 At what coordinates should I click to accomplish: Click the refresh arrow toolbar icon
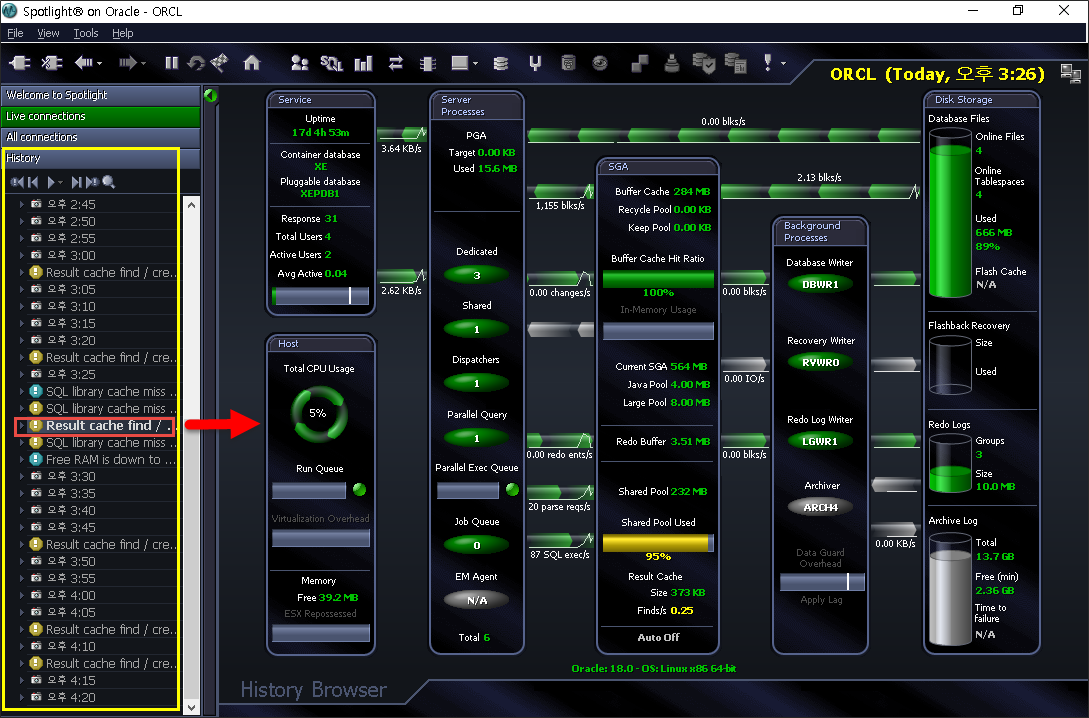(x=197, y=63)
